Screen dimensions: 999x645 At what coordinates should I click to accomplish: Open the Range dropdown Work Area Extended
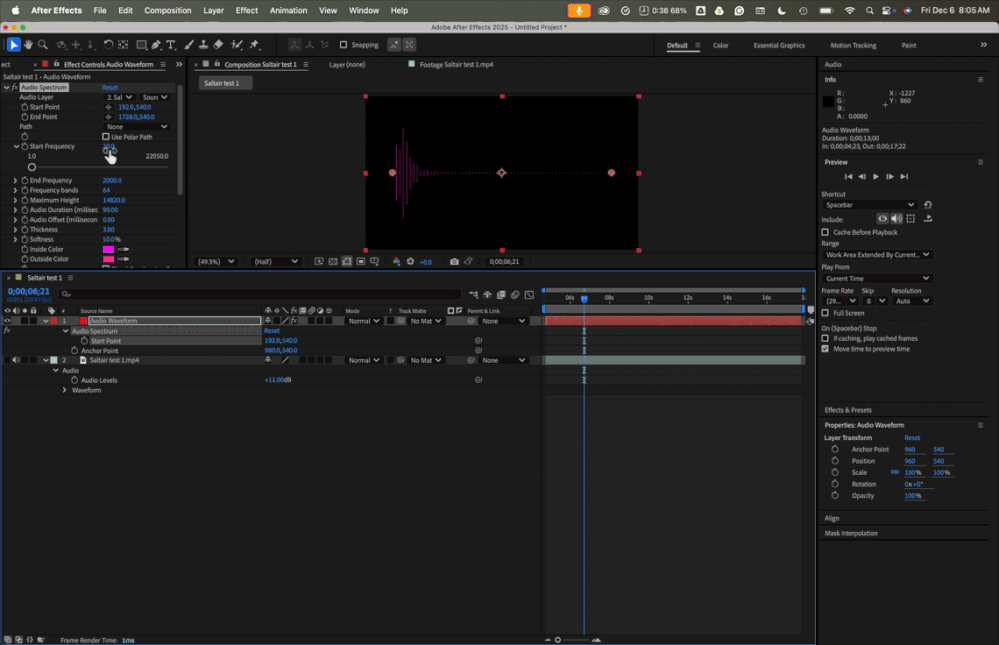876,254
